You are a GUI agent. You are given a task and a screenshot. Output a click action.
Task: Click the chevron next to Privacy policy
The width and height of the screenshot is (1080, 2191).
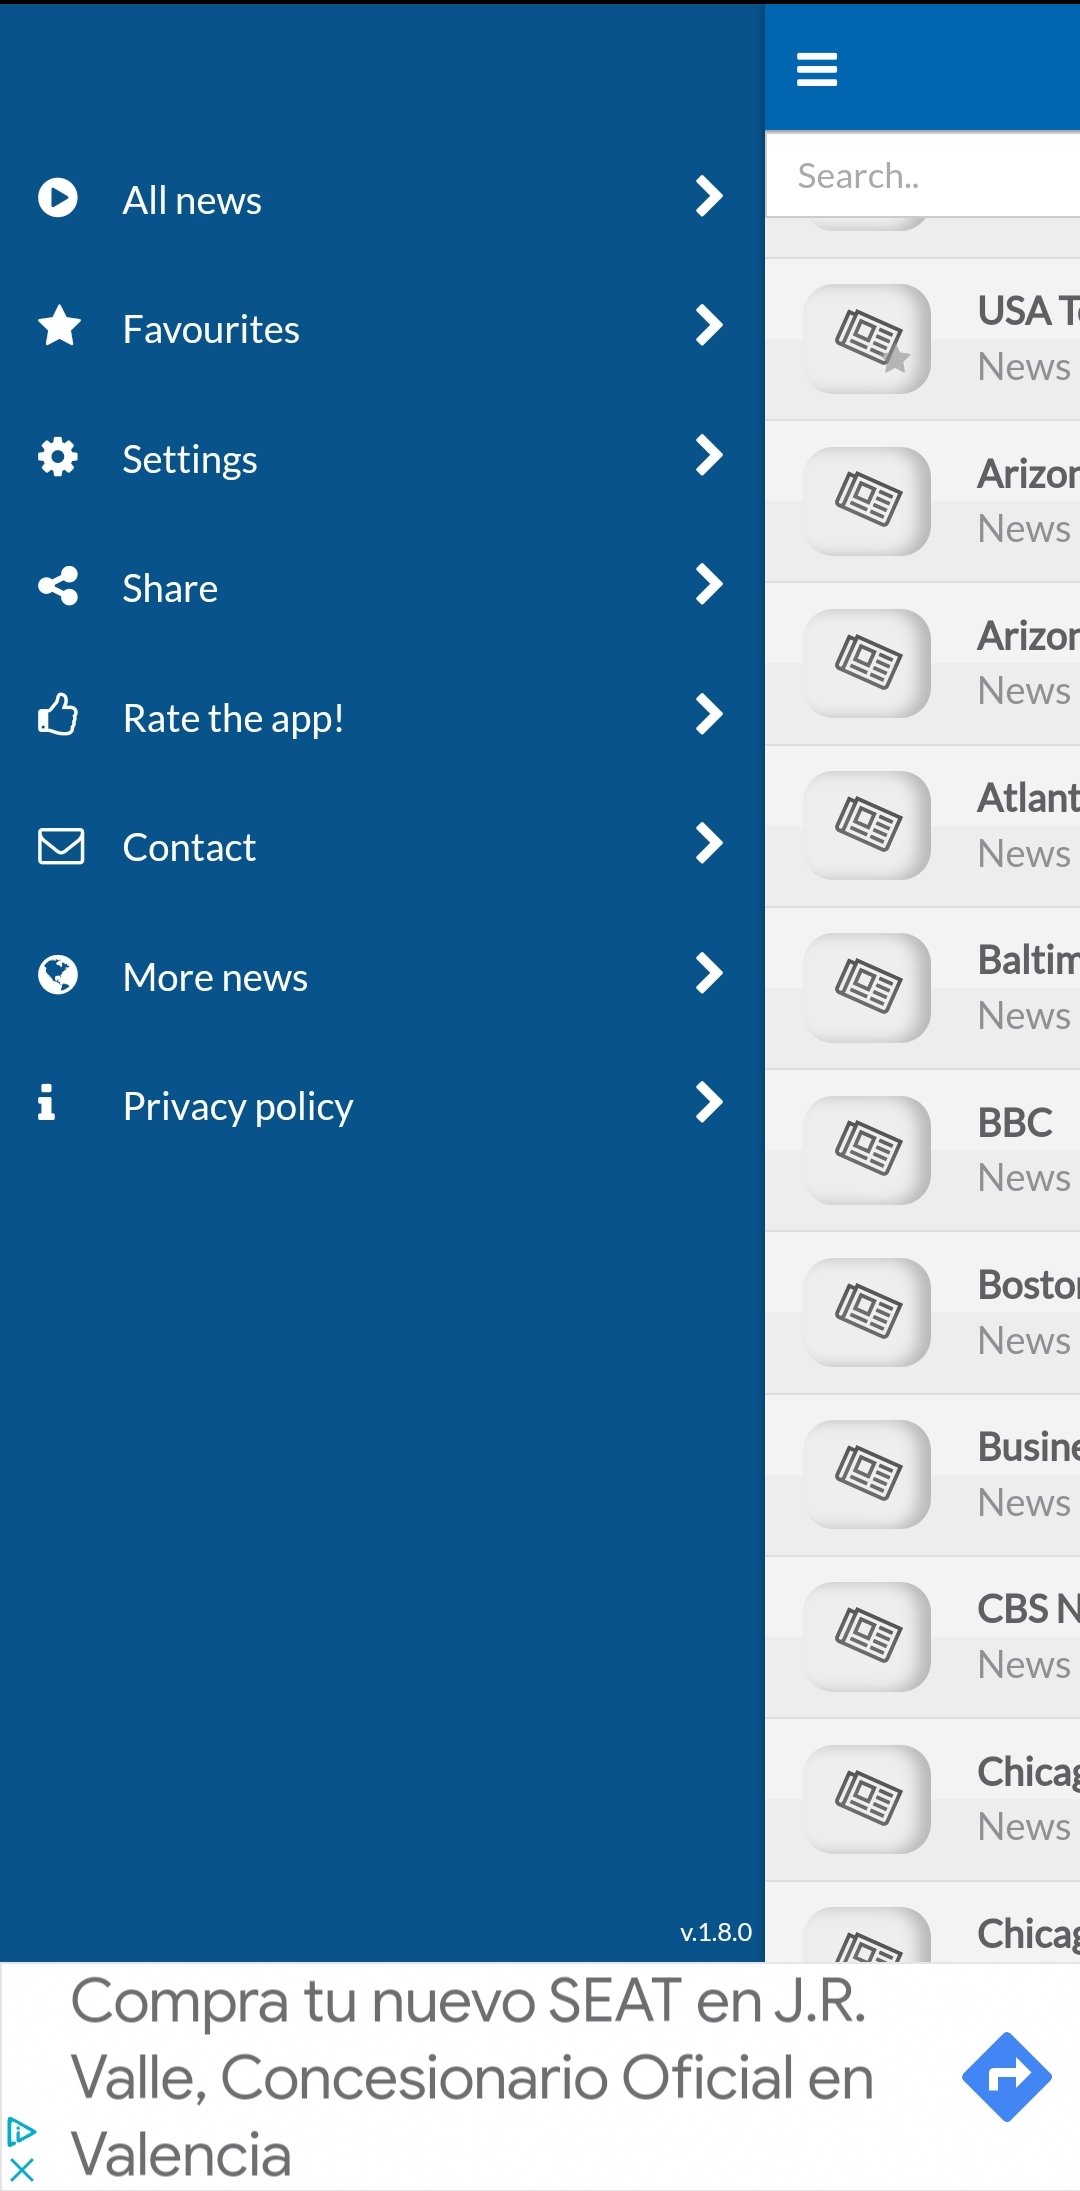[x=708, y=1103]
